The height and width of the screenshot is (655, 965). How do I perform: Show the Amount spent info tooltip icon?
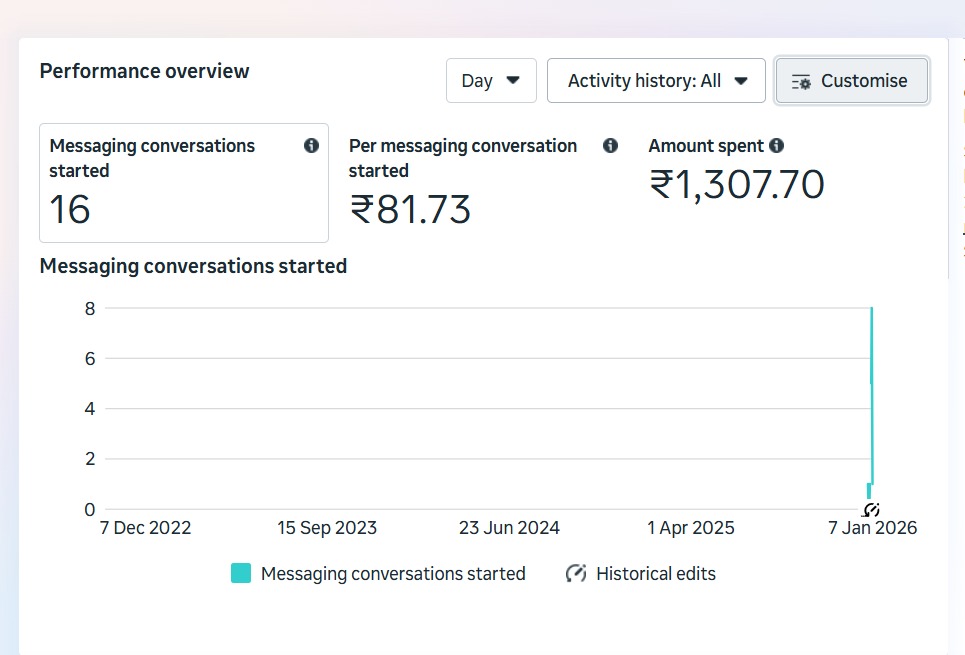(777, 146)
